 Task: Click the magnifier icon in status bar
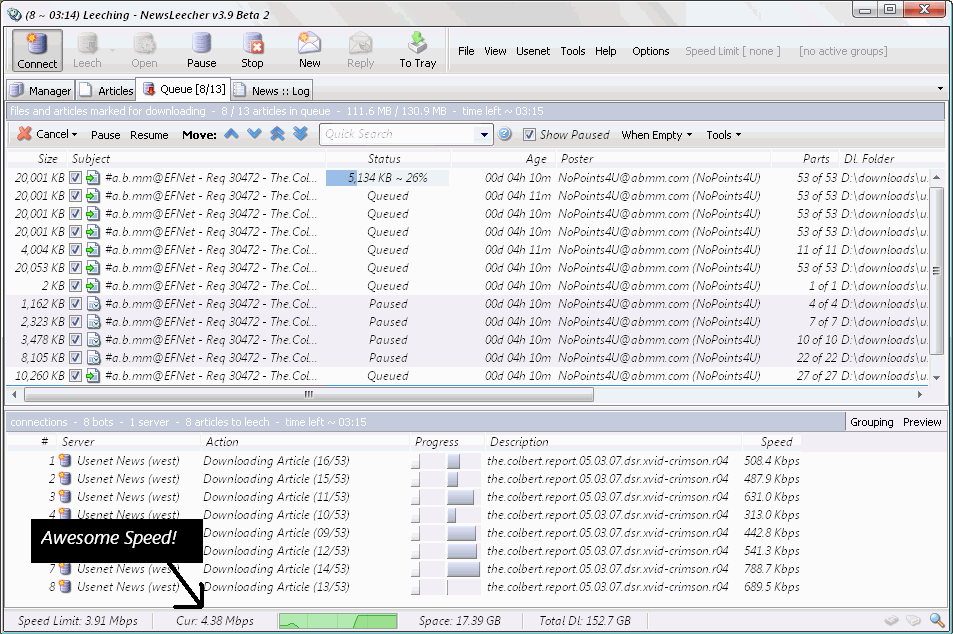937,620
